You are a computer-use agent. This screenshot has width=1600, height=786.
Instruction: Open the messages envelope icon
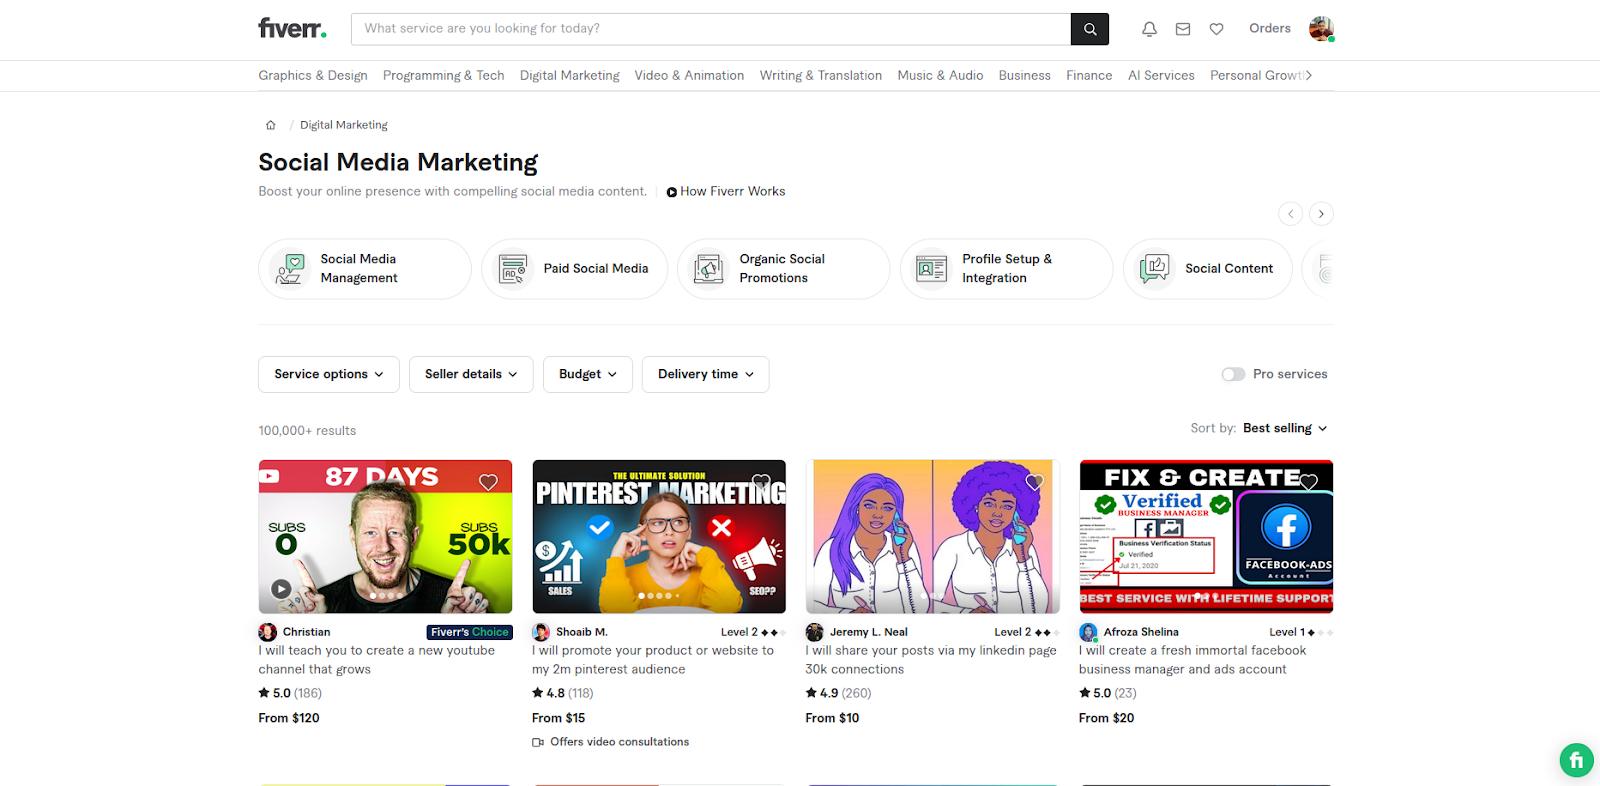point(1183,29)
